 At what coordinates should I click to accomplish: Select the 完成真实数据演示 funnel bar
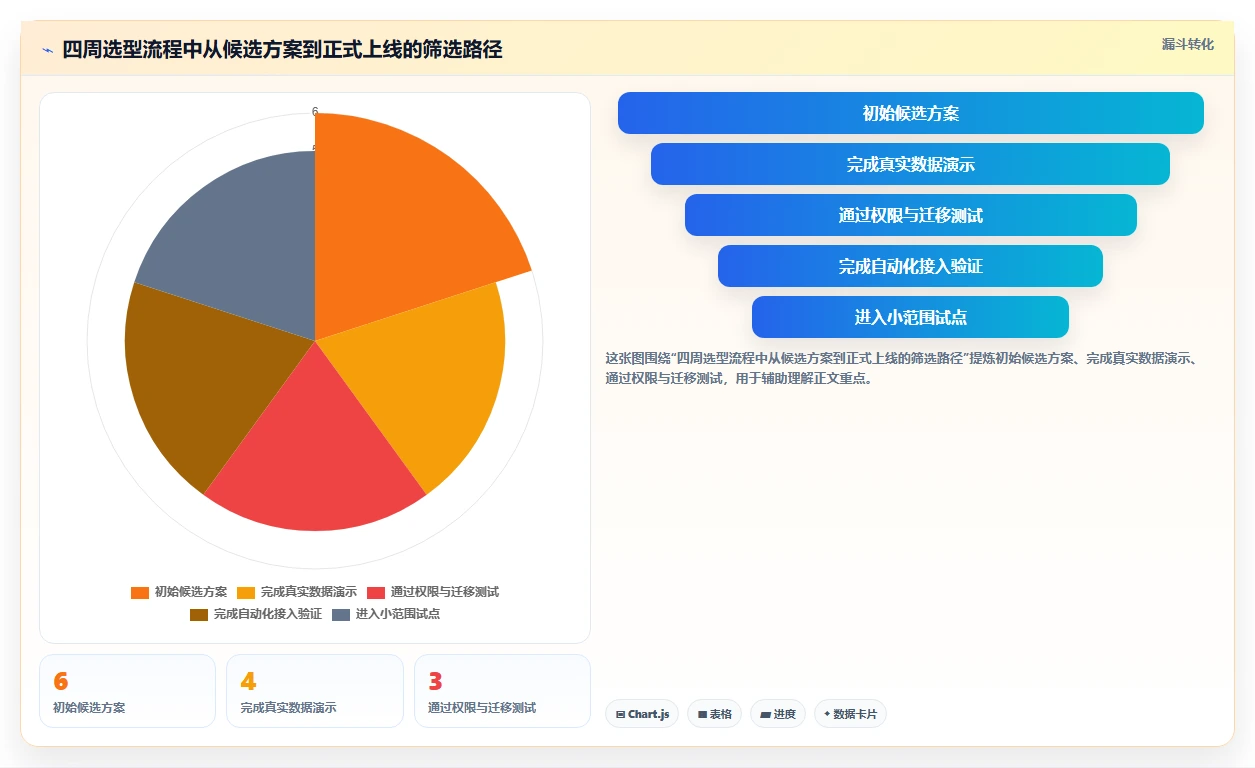pyautogui.click(x=910, y=164)
